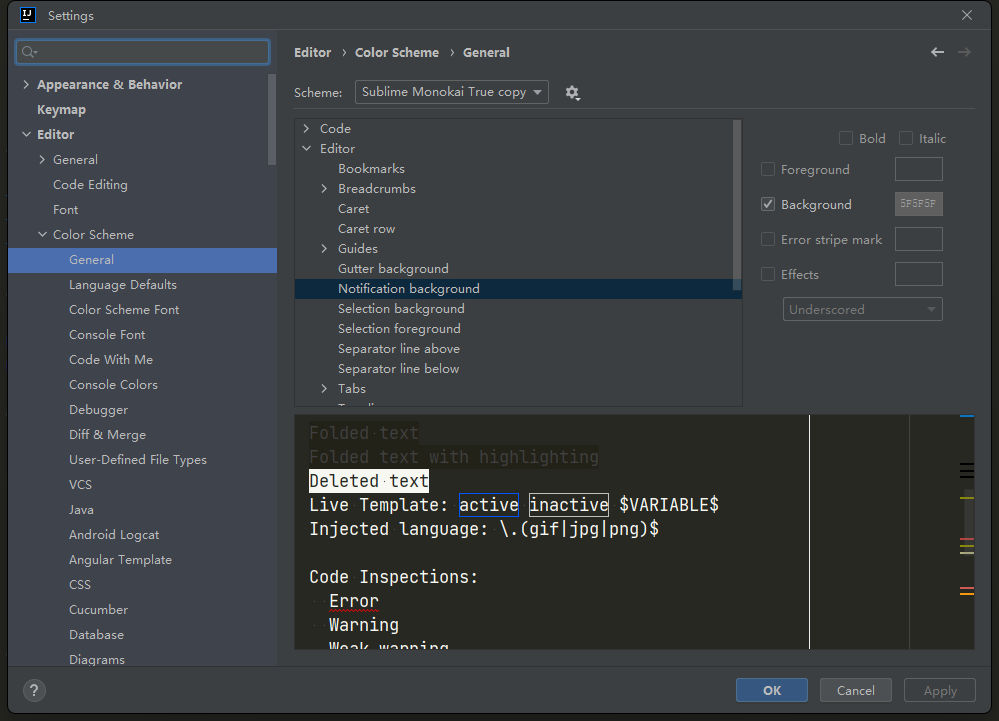Select Caret row in the color list
This screenshot has width=999, height=721.
366,229
